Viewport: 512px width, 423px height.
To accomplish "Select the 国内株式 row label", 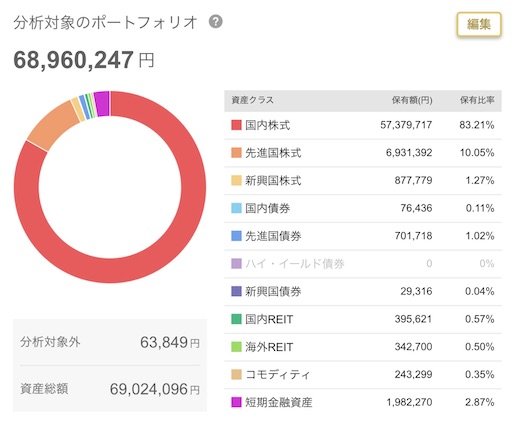I will coord(268,125).
